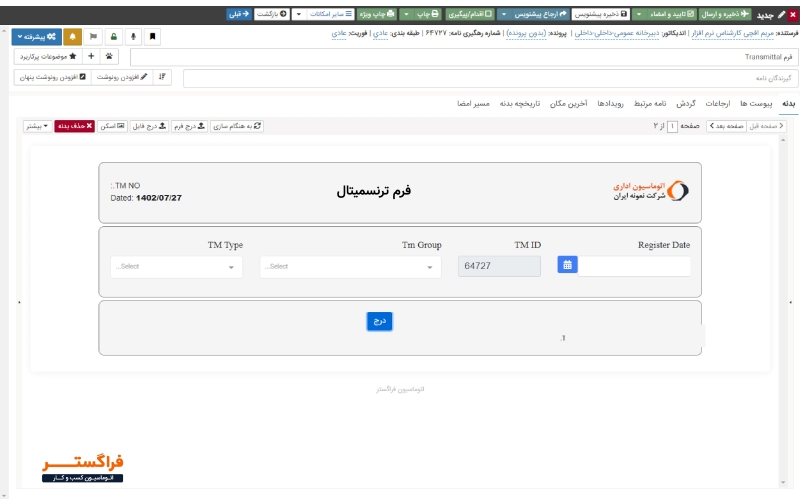The image size is (800, 499).
Task: Open بیشتر more dropdown
Action: tap(37, 126)
